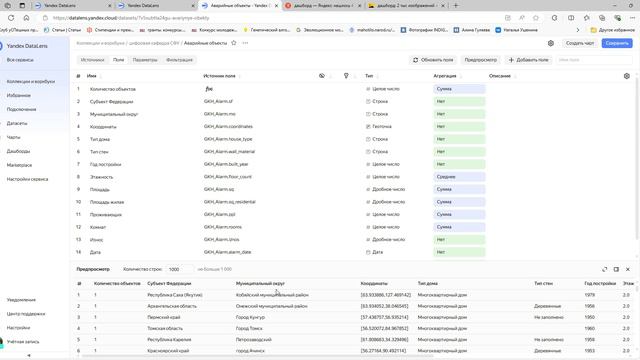This screenshot has height=360, width=640.
Task: Open the aggregation dropdown Среднее for Этажность
Action: tap(459, 177)
